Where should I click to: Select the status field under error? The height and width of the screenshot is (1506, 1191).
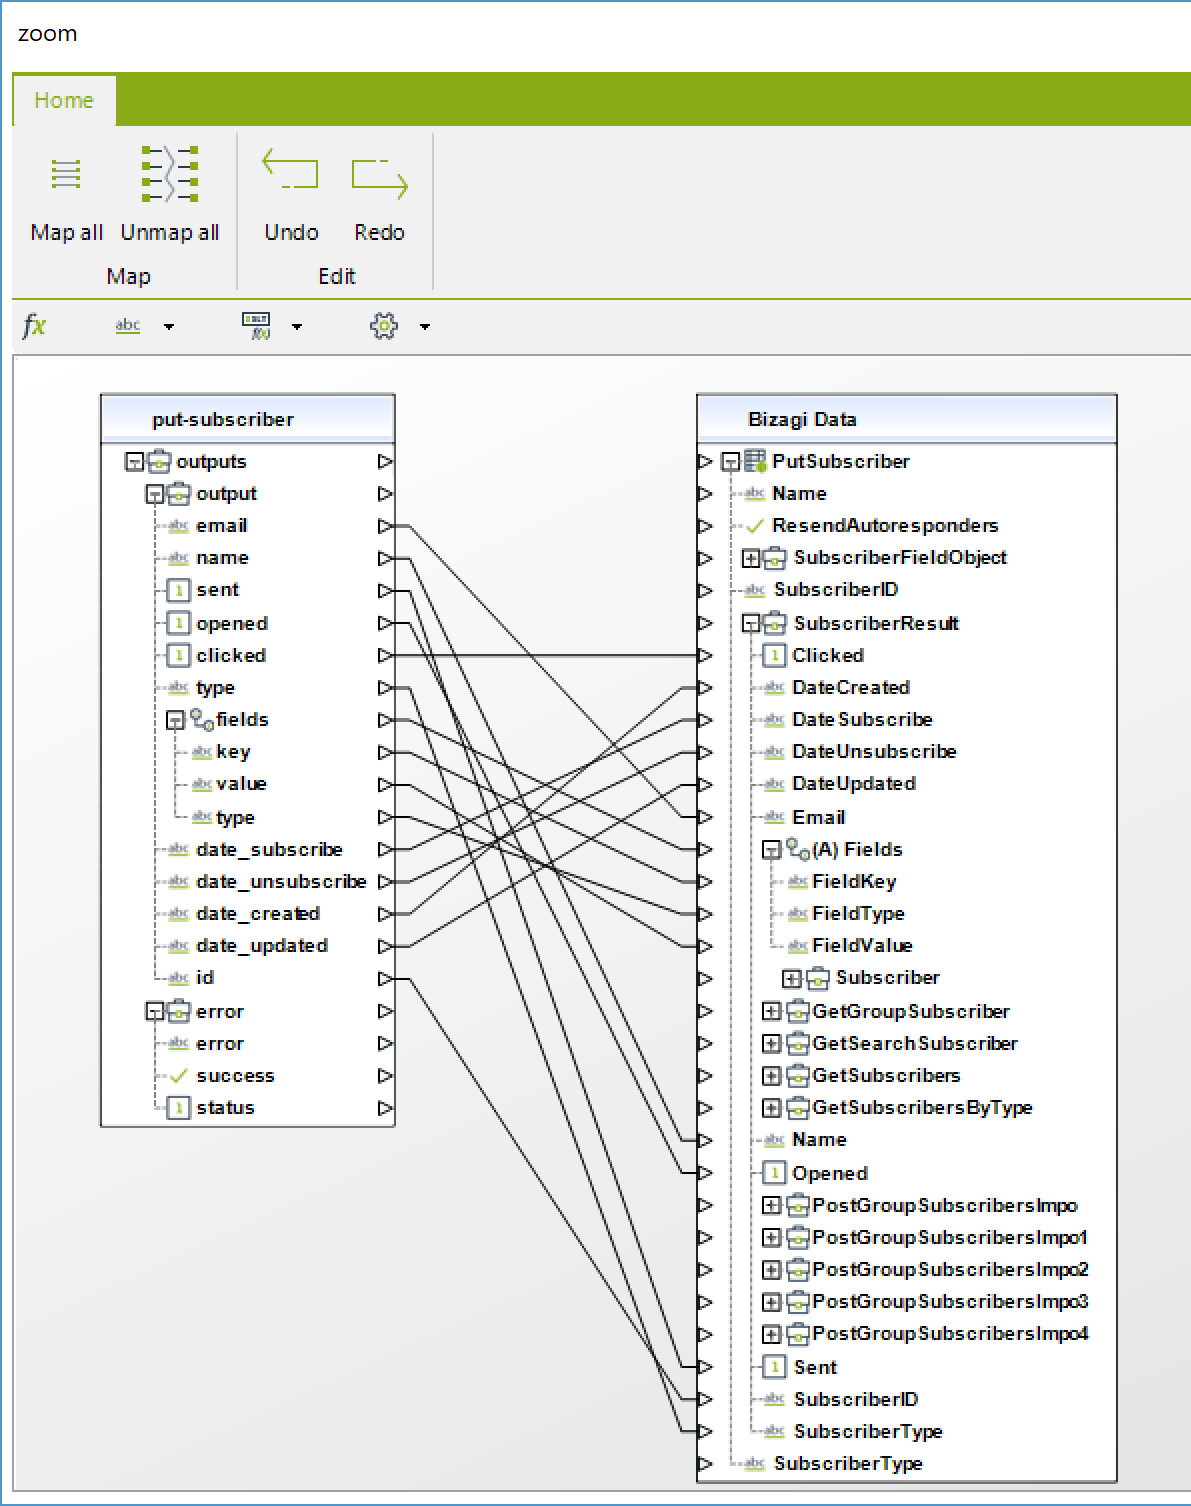(x=225, y=1108)
